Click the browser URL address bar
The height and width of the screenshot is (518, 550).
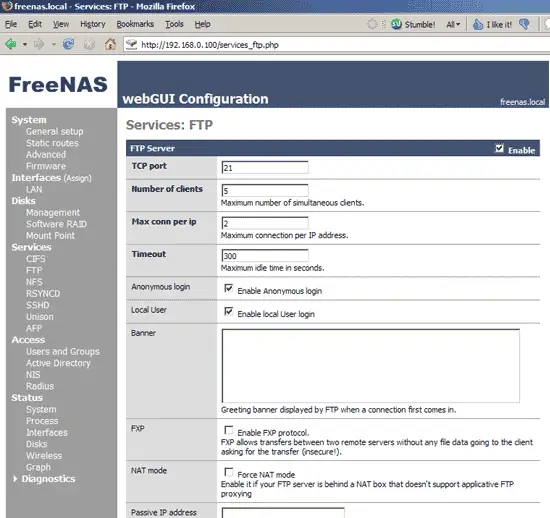pyautogui.click(x=337, y=45)
